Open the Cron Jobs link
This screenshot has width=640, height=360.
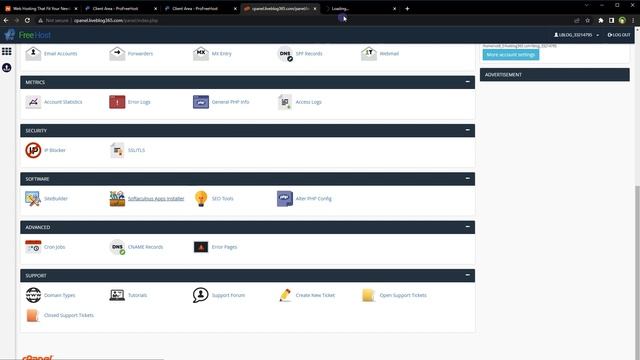coord(55,247)
